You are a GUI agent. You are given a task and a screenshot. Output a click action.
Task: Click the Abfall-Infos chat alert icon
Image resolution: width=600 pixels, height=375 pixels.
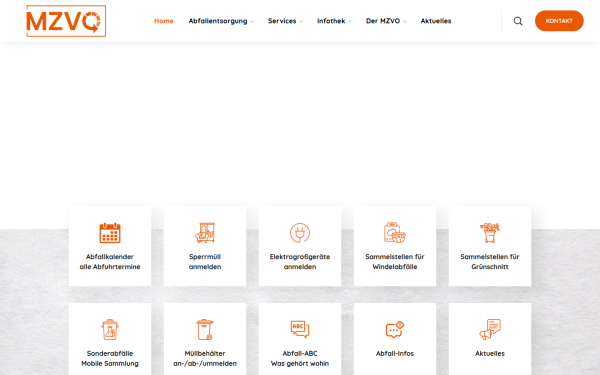(x=395, y=329)
